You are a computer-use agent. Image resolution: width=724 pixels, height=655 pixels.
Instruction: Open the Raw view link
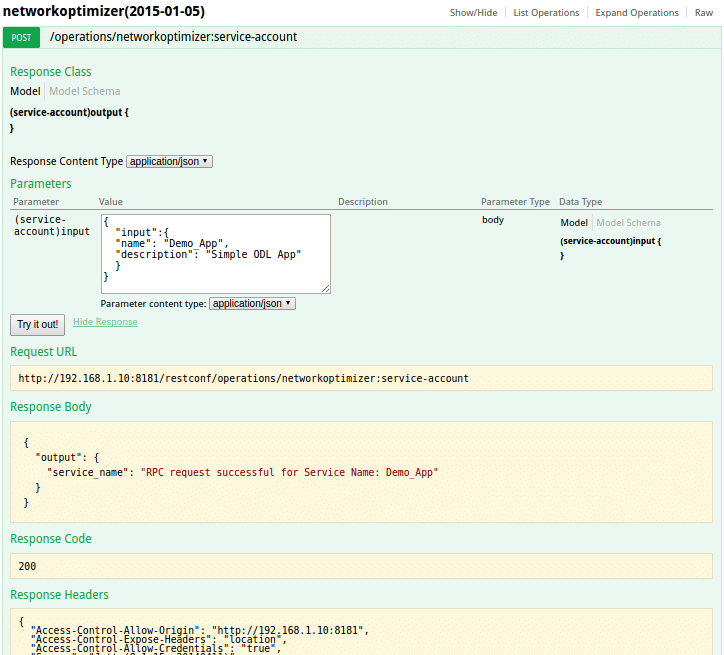[704, 13]
